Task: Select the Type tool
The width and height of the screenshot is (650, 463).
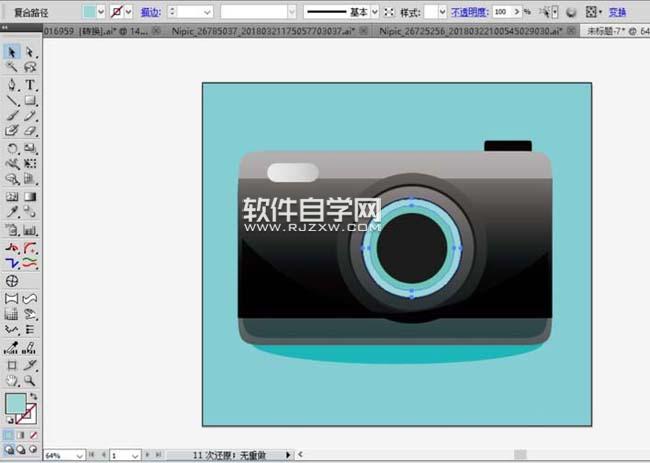Action: tap(29, 85)
